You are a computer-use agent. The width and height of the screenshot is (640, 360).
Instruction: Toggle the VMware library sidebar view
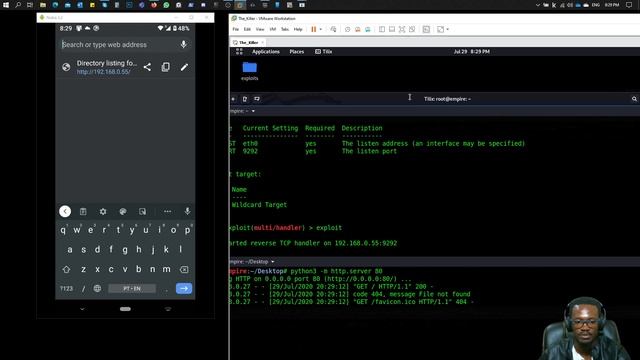(382, 29)
